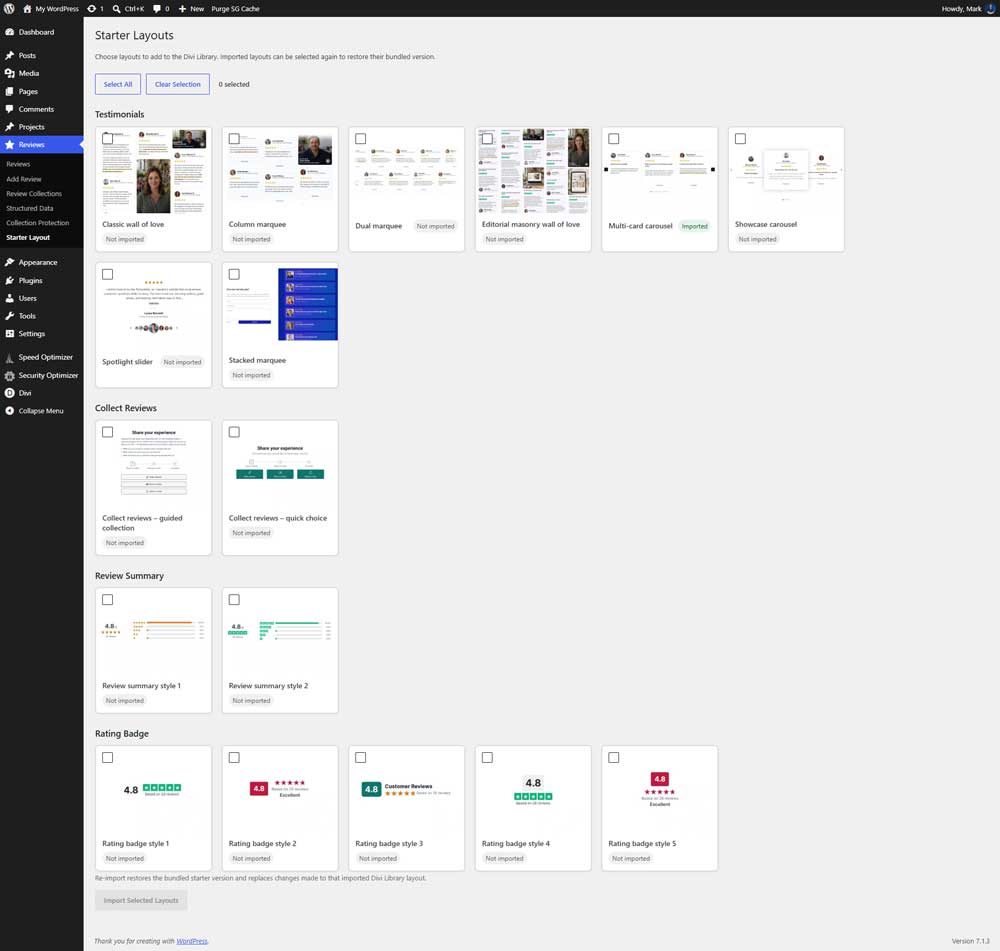Viewport: 1000px width, 951px height.
Task: Click the Multi-card carousel preview thumbnail
Action: (659, 172)
